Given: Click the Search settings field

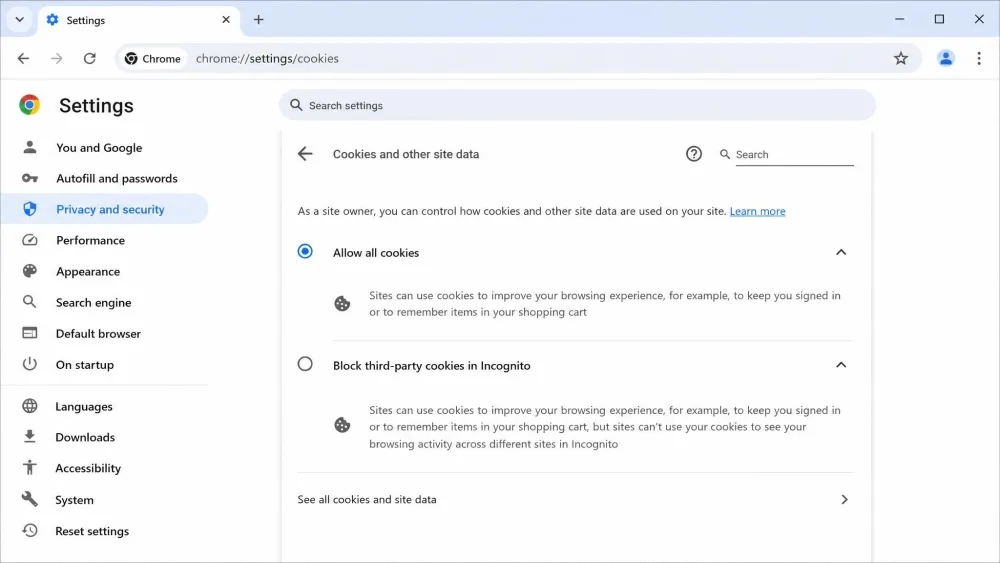Looking at the screenshot, I should point(577,105).
